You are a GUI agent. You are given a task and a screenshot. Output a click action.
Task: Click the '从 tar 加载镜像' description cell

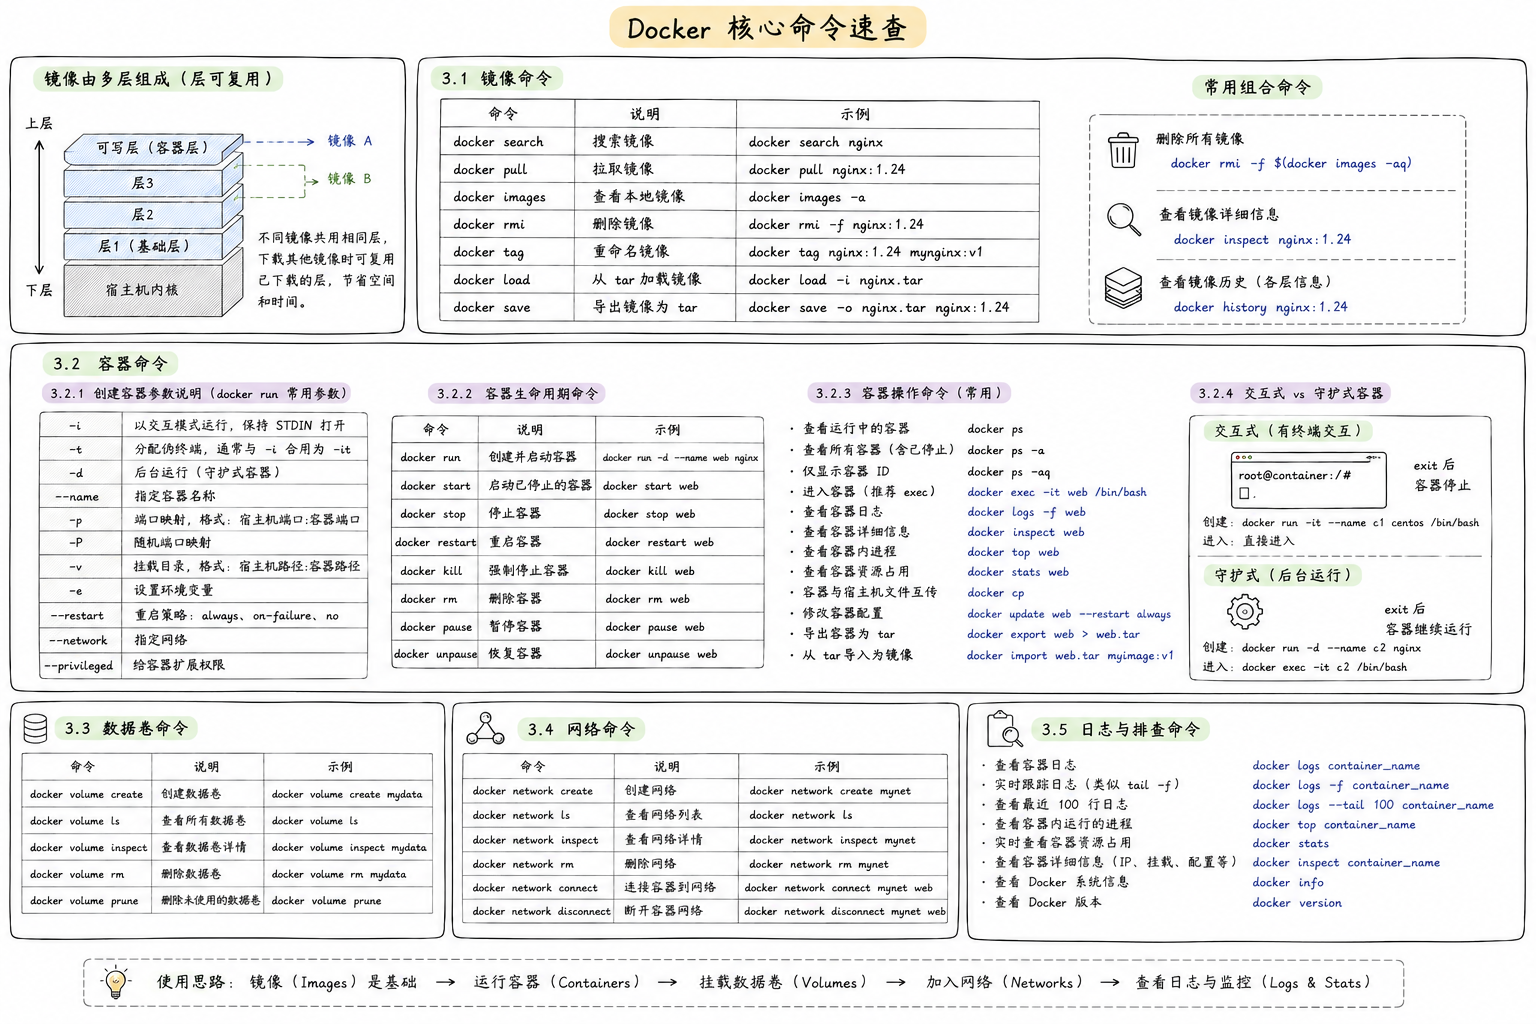[655, 279]
